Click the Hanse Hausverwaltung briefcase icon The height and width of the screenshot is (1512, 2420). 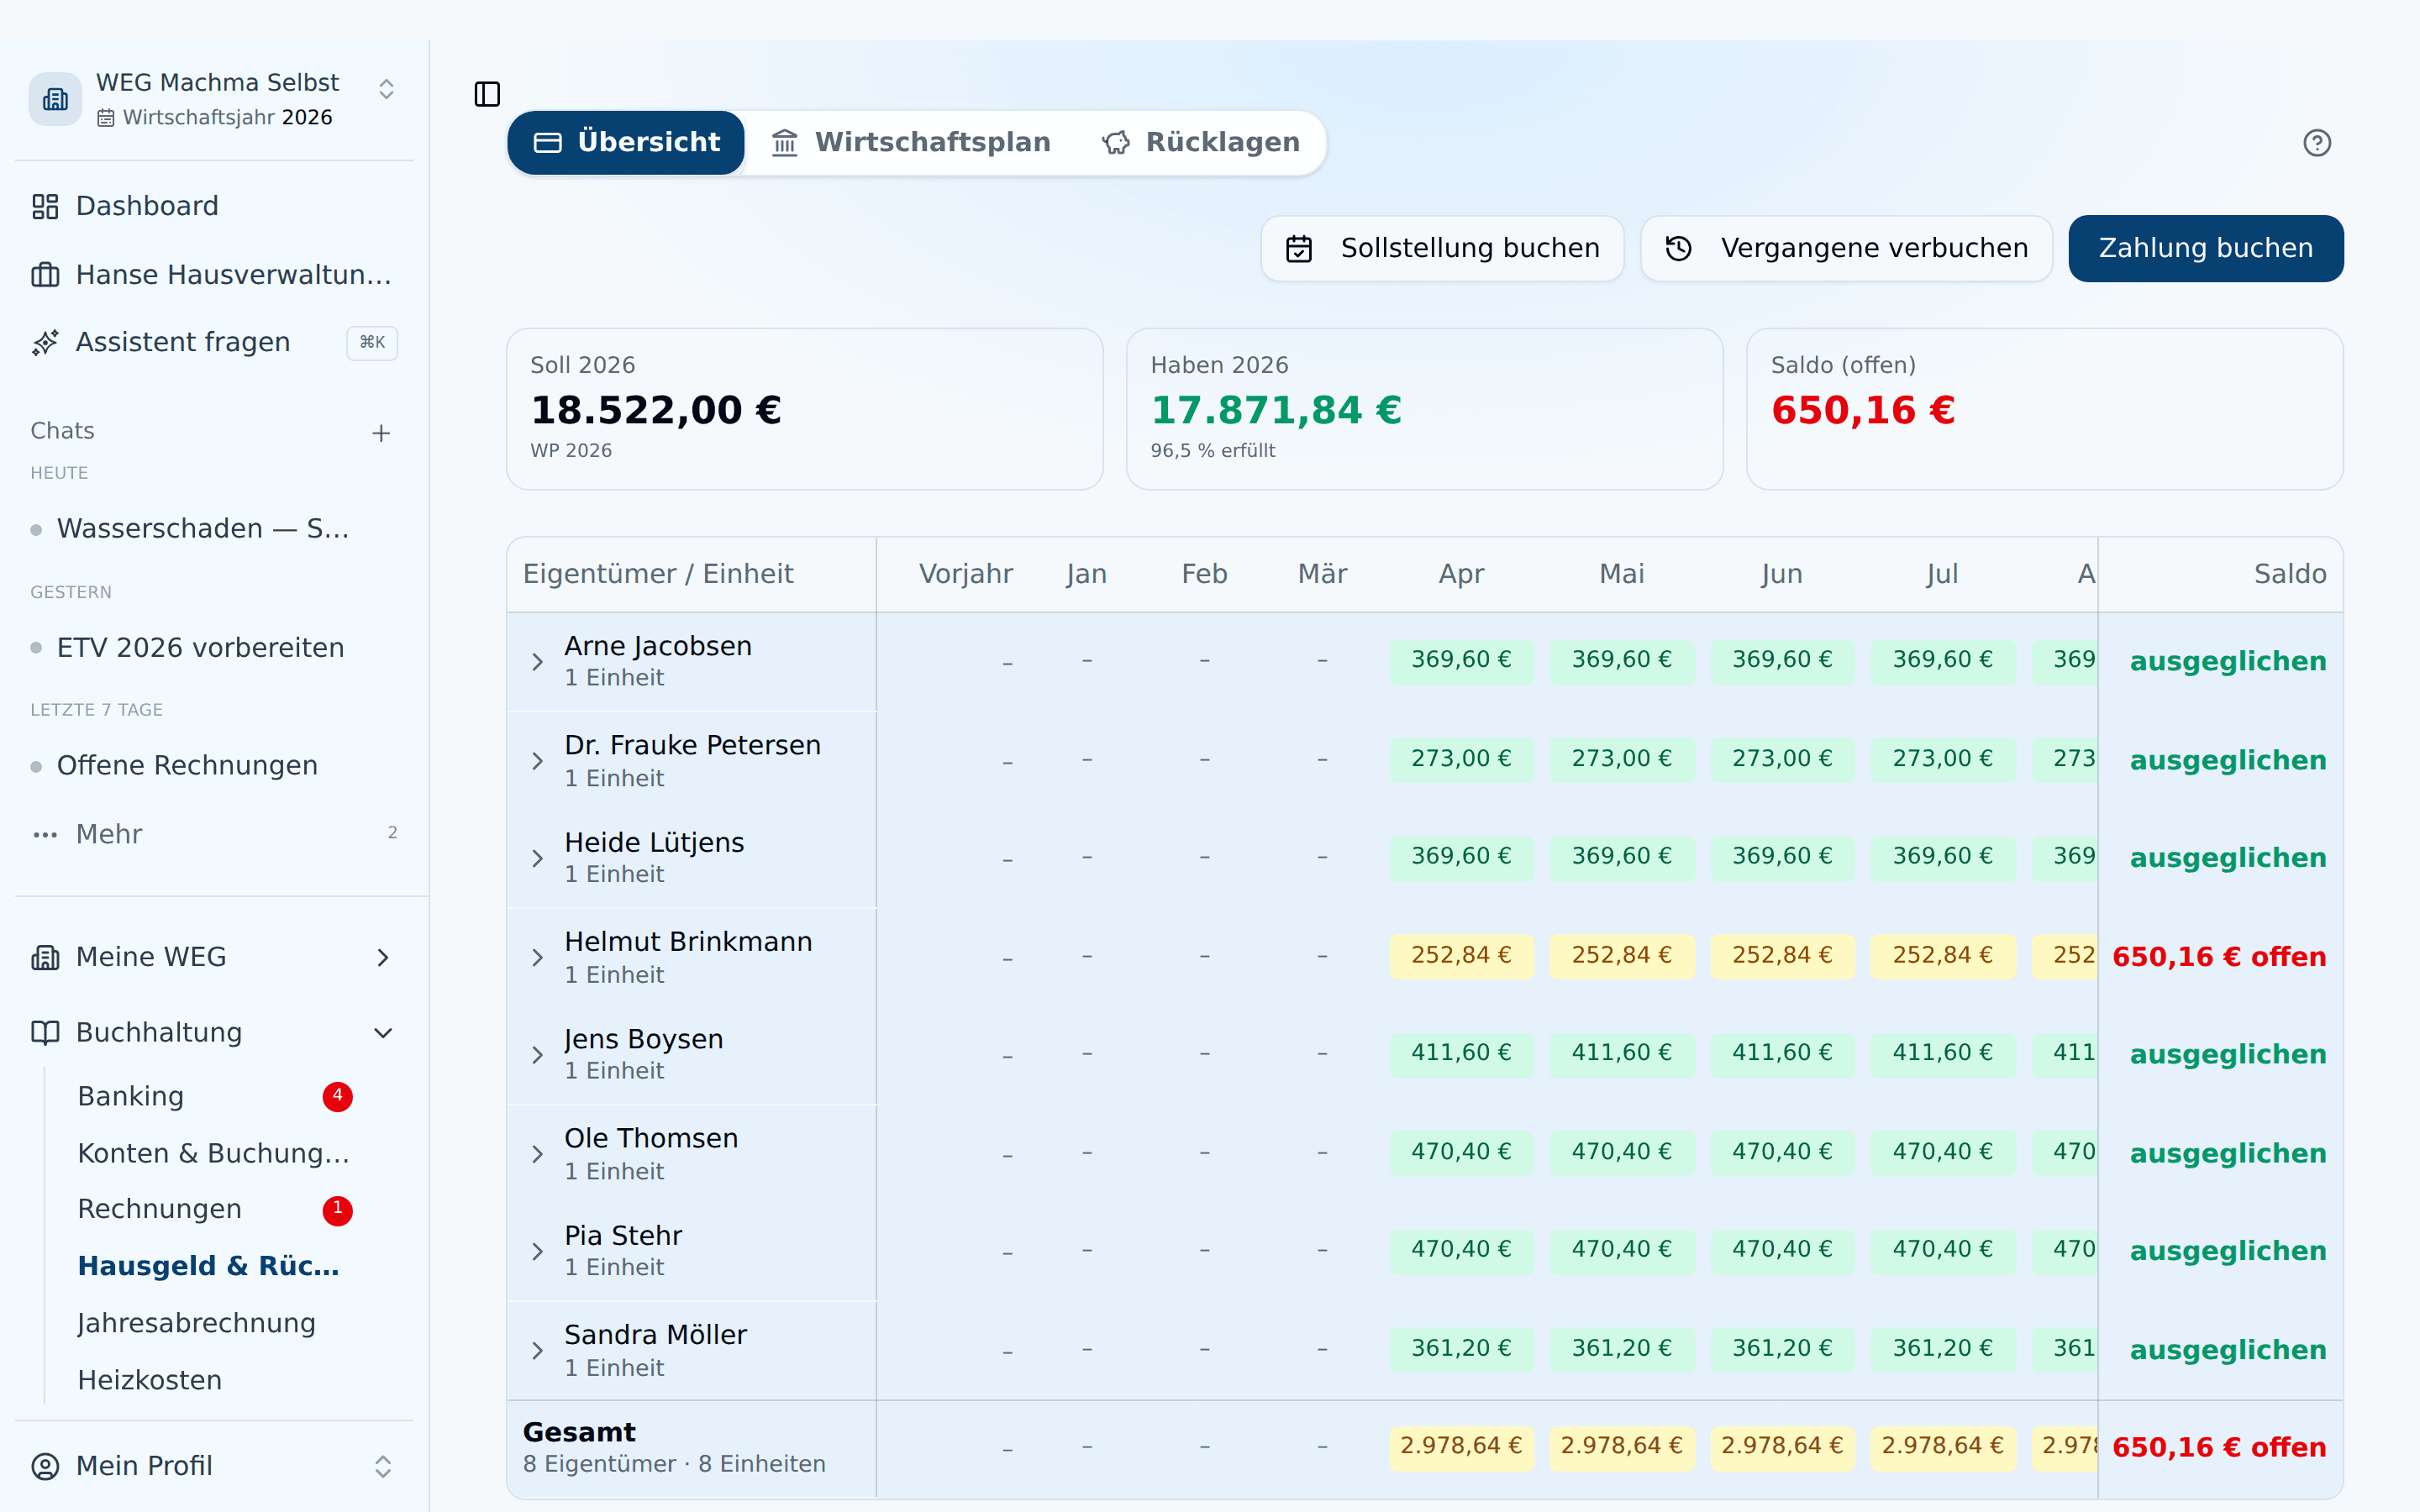point(45,274)
